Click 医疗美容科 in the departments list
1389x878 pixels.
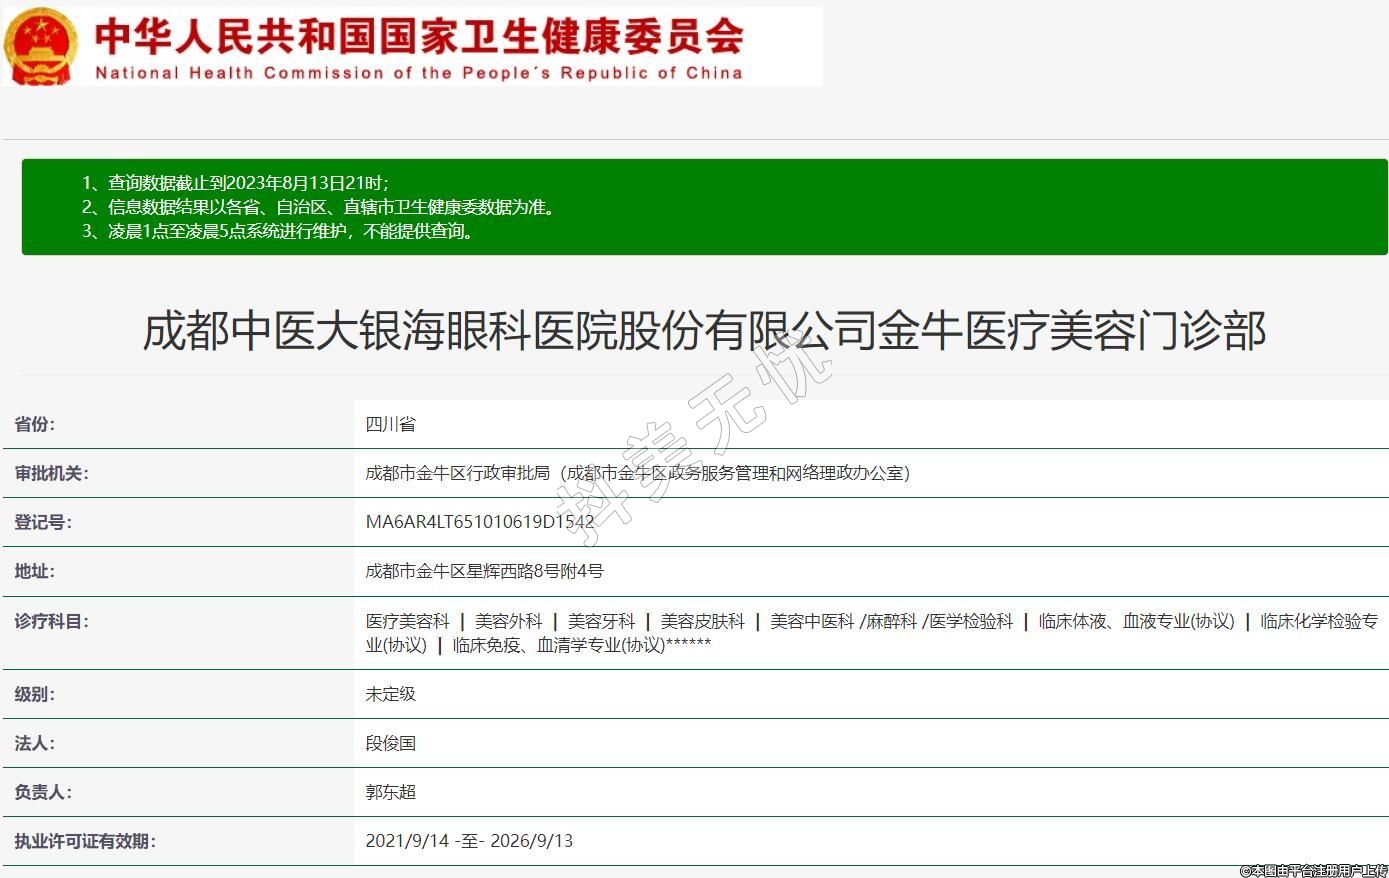pos(407,621)
